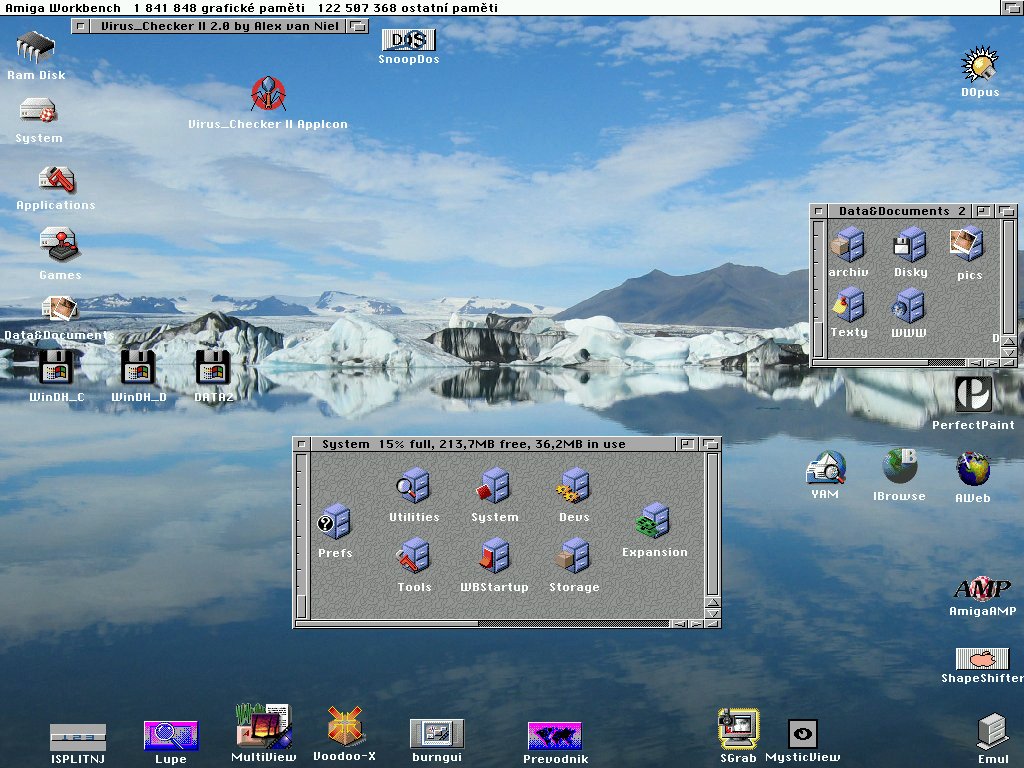This screenshot has width=1024, height=768.
Task: Open the archiv drawer in Data&Documents
Action: [848, 244]
